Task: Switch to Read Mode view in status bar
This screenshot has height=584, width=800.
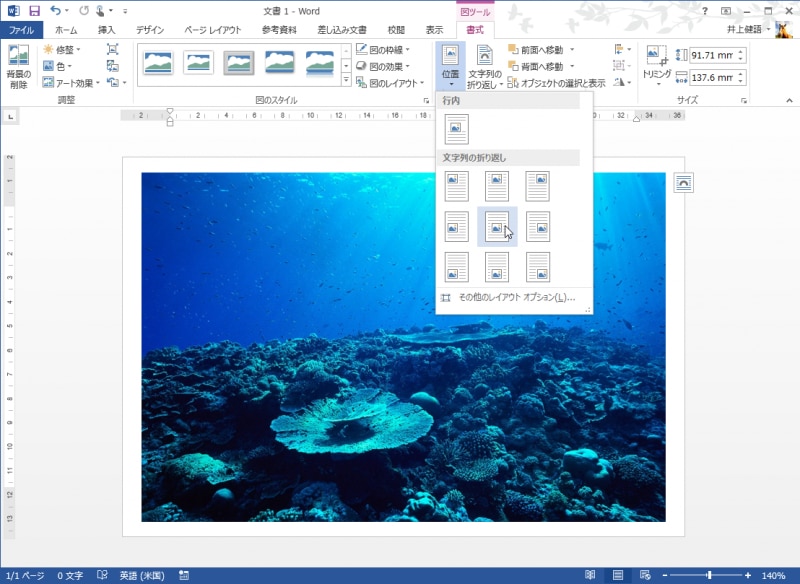Action: click(591, 576)
